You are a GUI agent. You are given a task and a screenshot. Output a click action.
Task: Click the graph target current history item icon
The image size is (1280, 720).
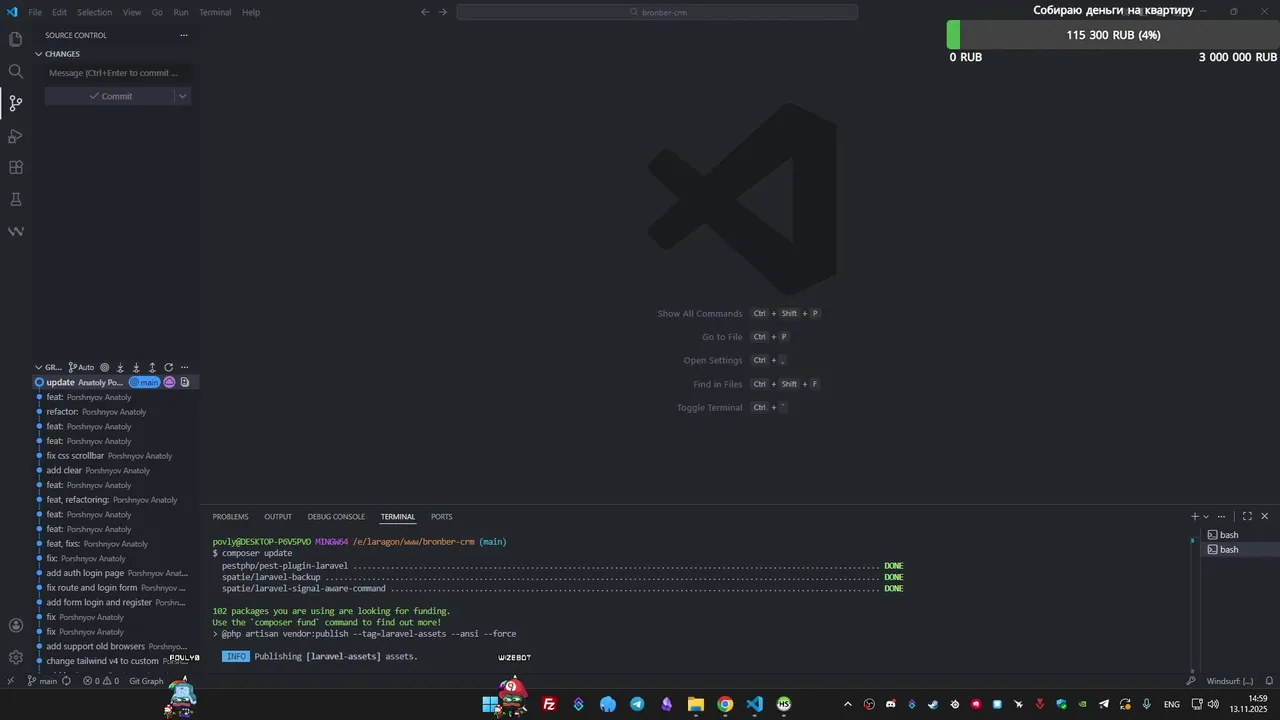(x=104, y=367)
